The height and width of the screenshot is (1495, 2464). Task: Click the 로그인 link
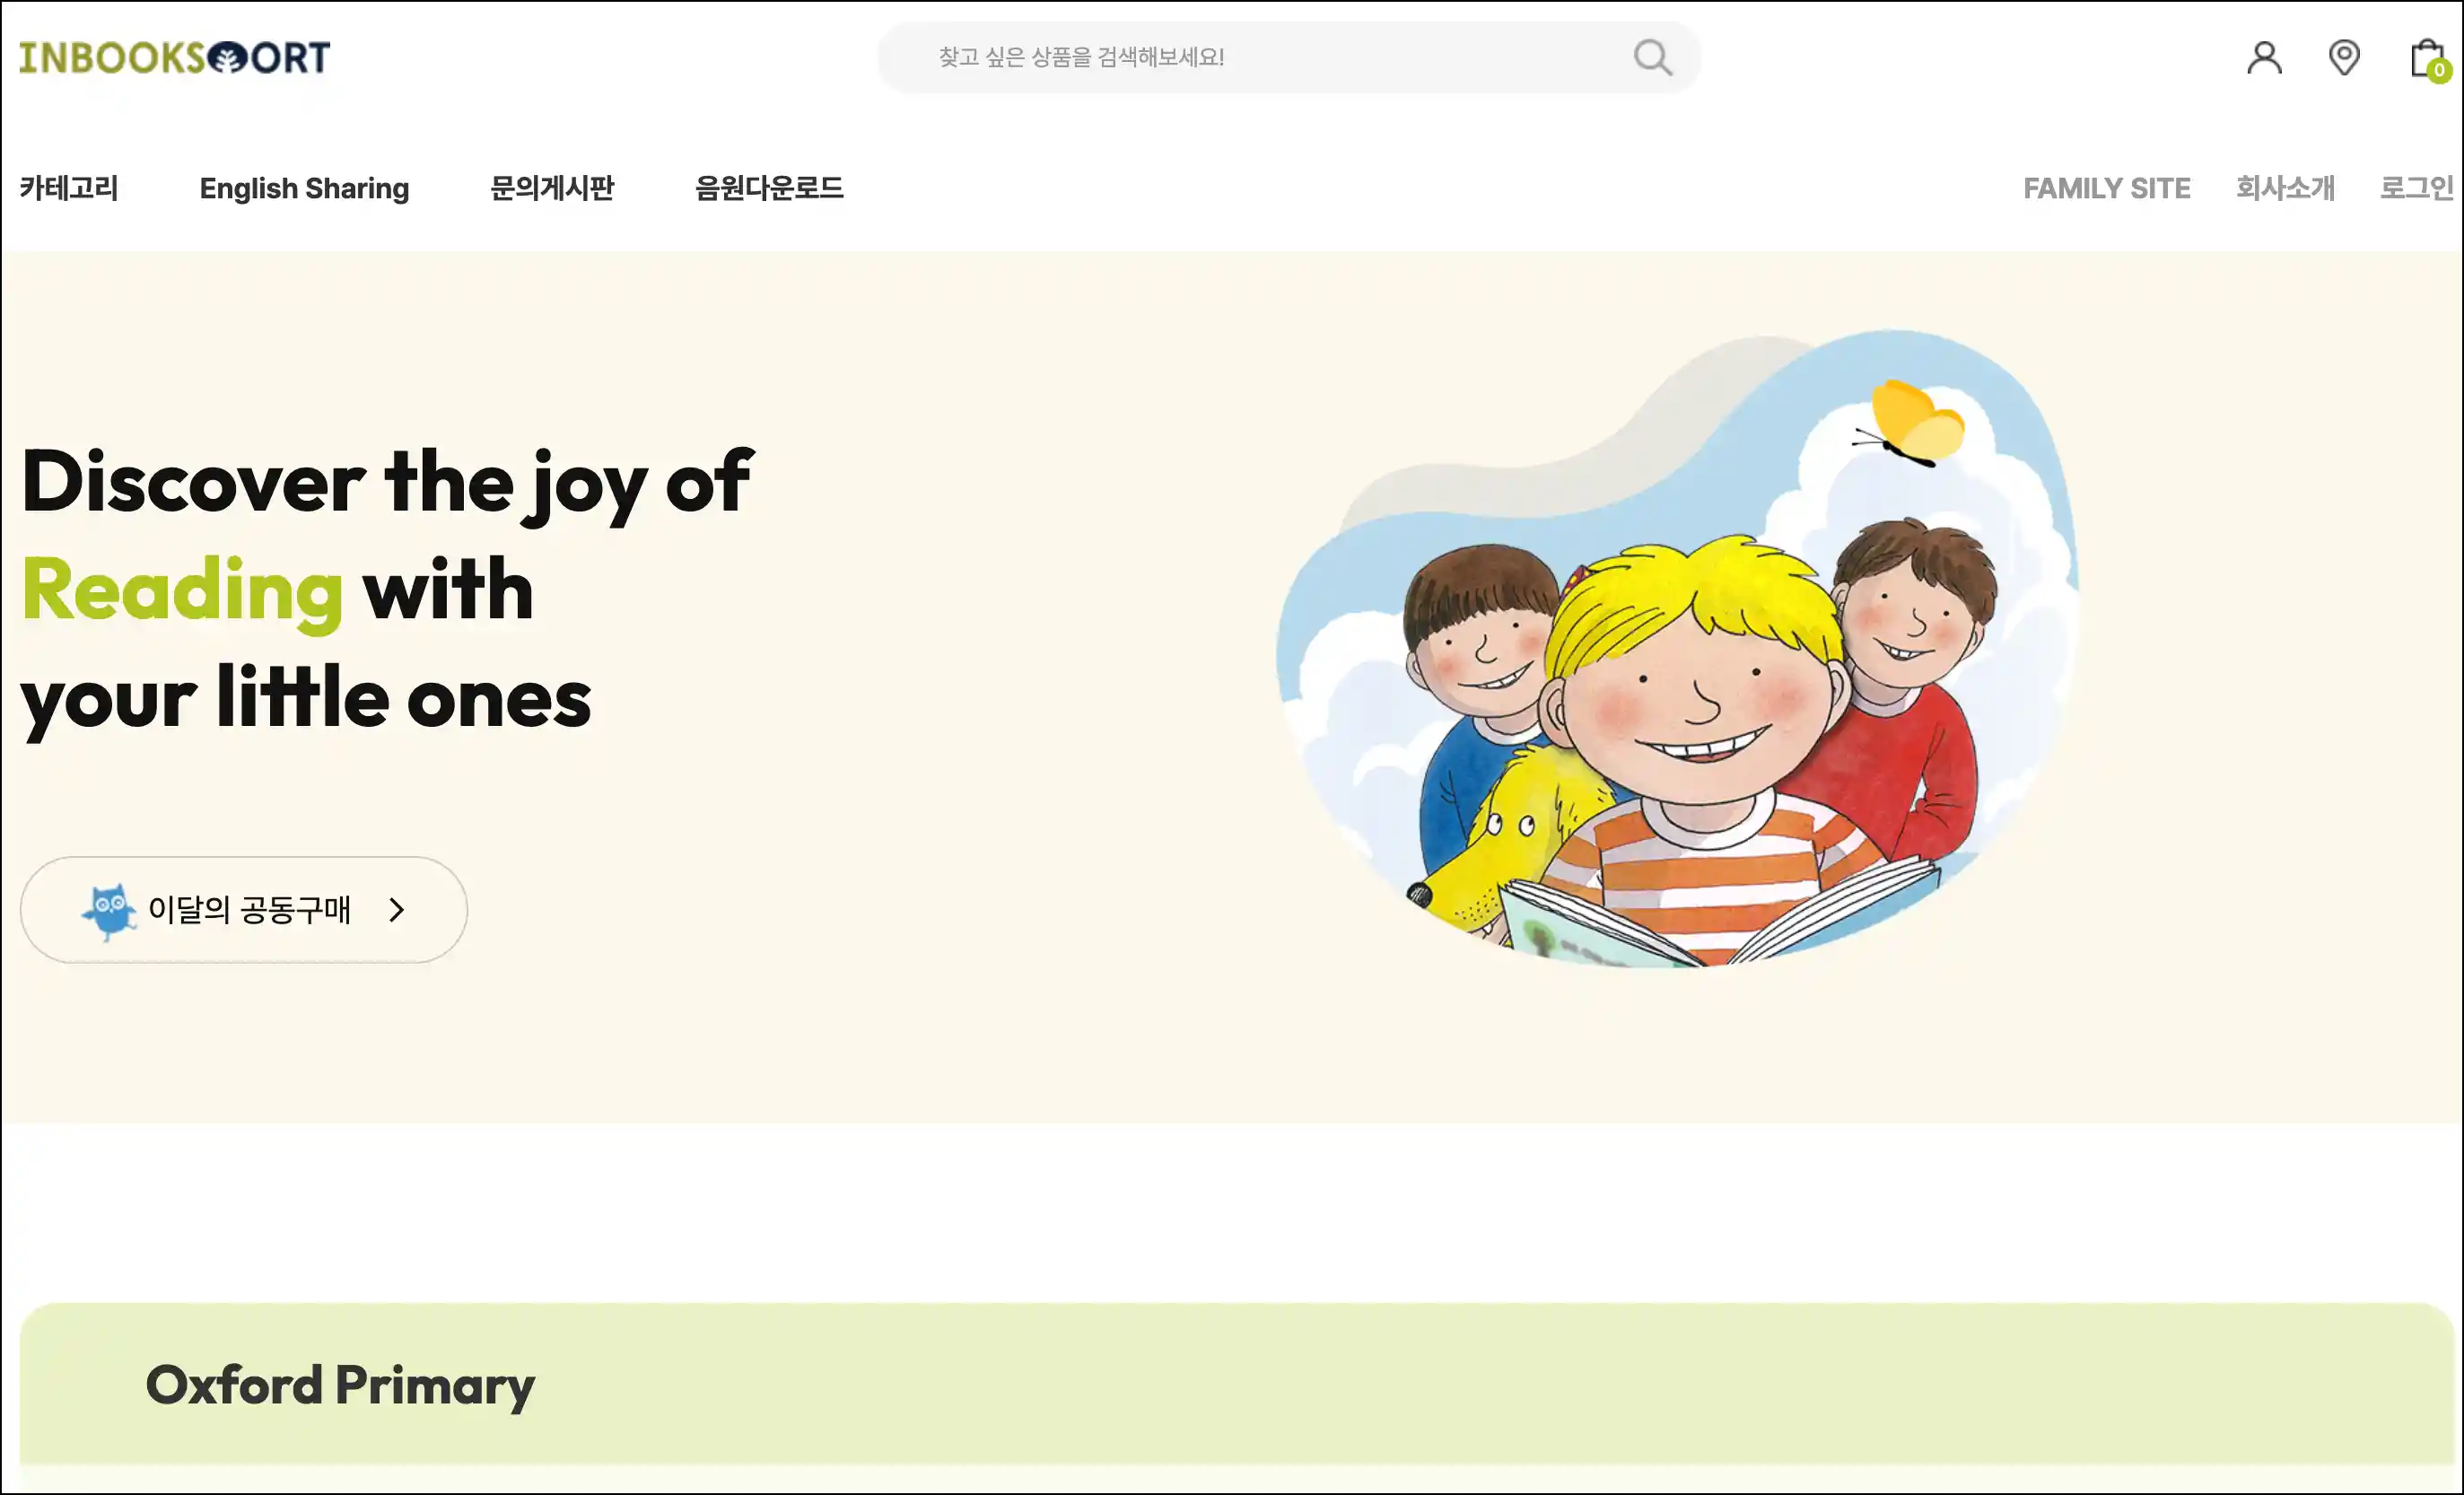pos(2416,188)
